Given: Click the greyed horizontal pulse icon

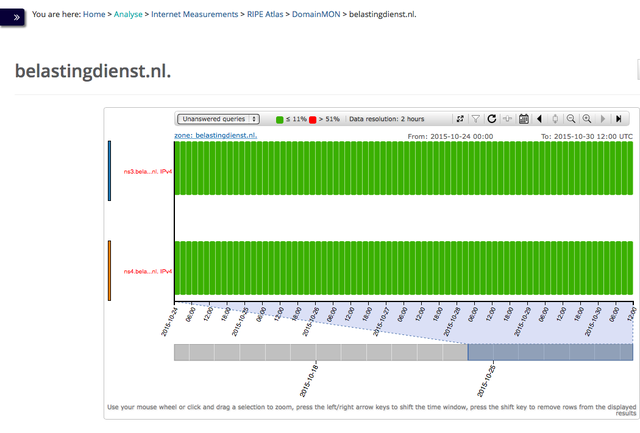Looking at the screenshot, I should [507, 119].
